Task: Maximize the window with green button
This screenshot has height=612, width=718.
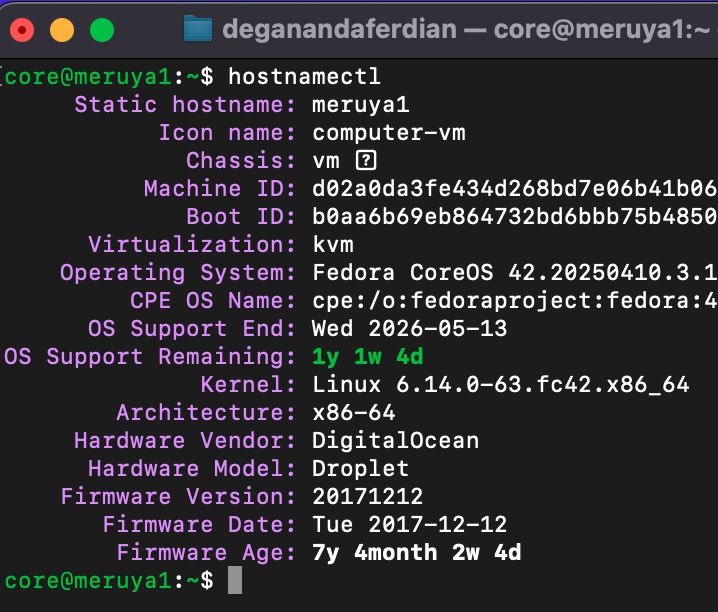Action: coord(102,30)
